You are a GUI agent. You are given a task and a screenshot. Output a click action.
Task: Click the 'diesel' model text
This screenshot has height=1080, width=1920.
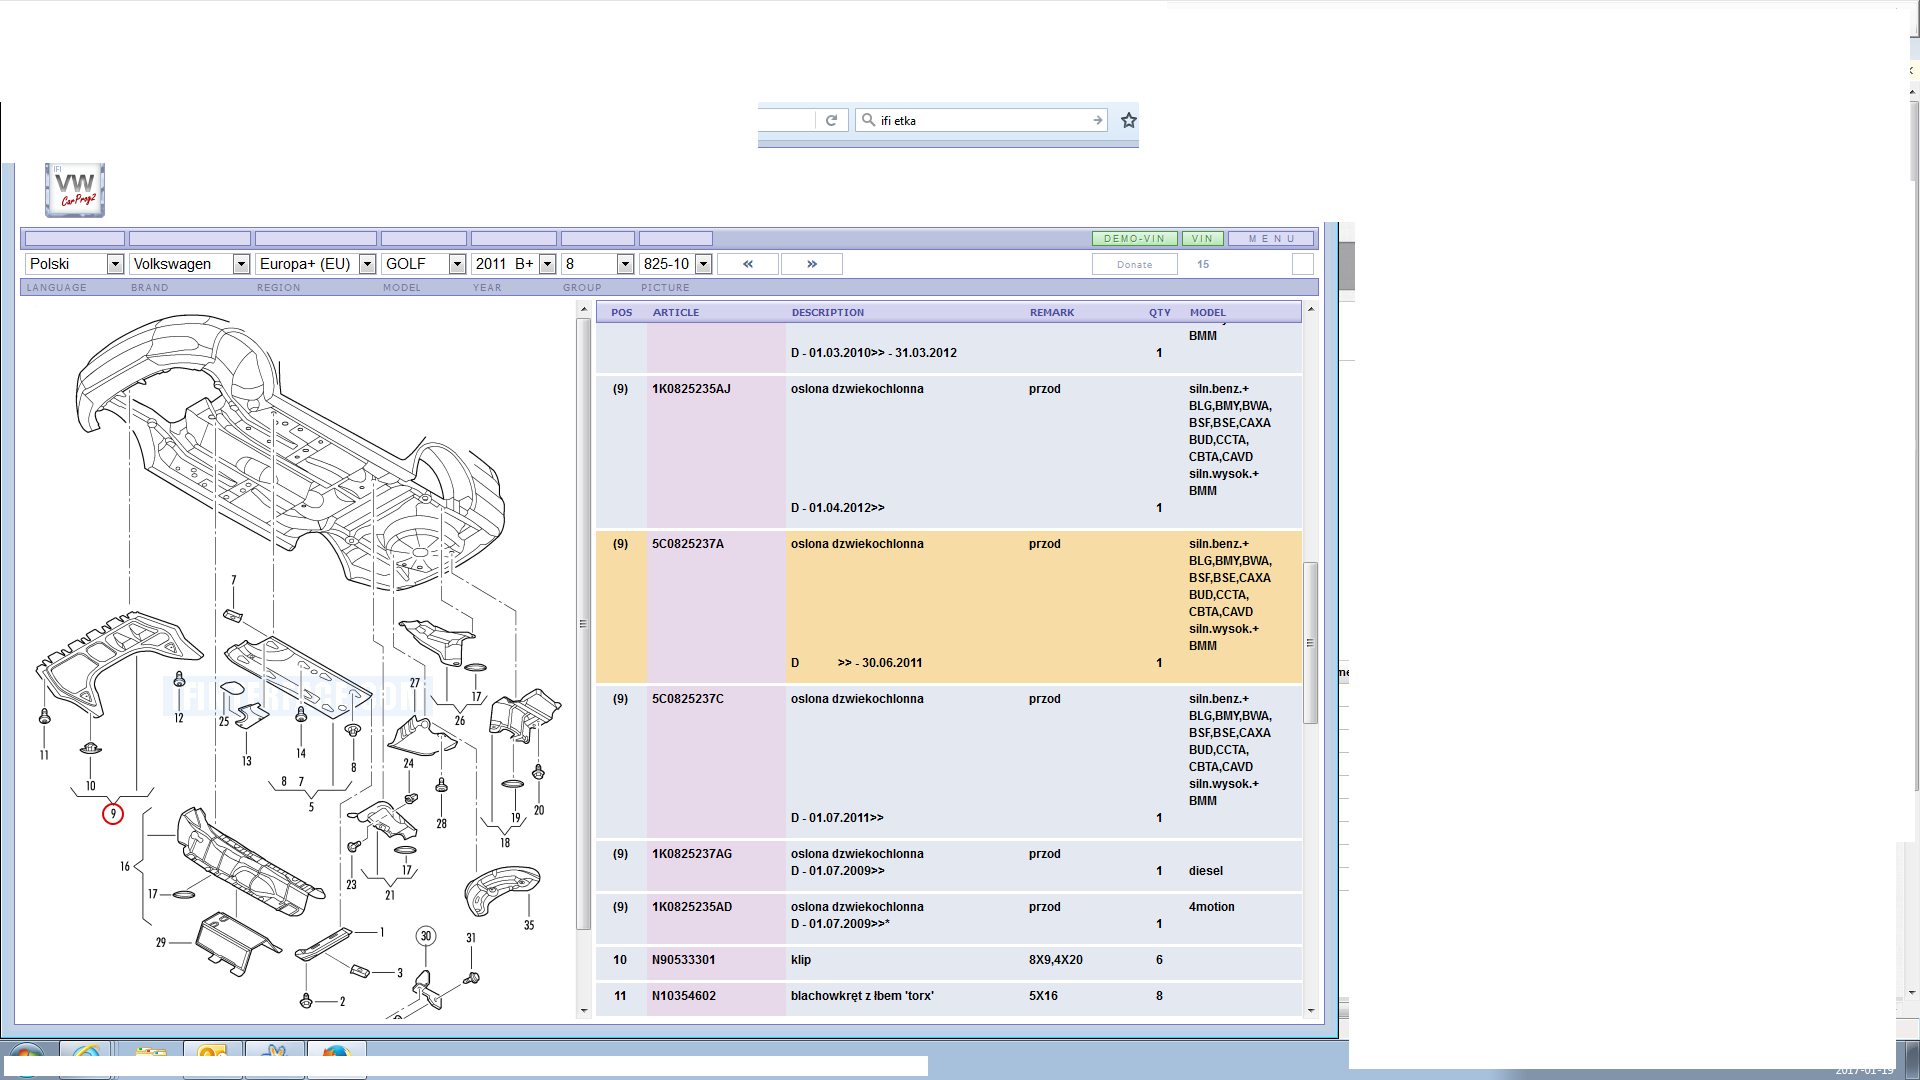pyautogui.click(x=1206, y=871)
